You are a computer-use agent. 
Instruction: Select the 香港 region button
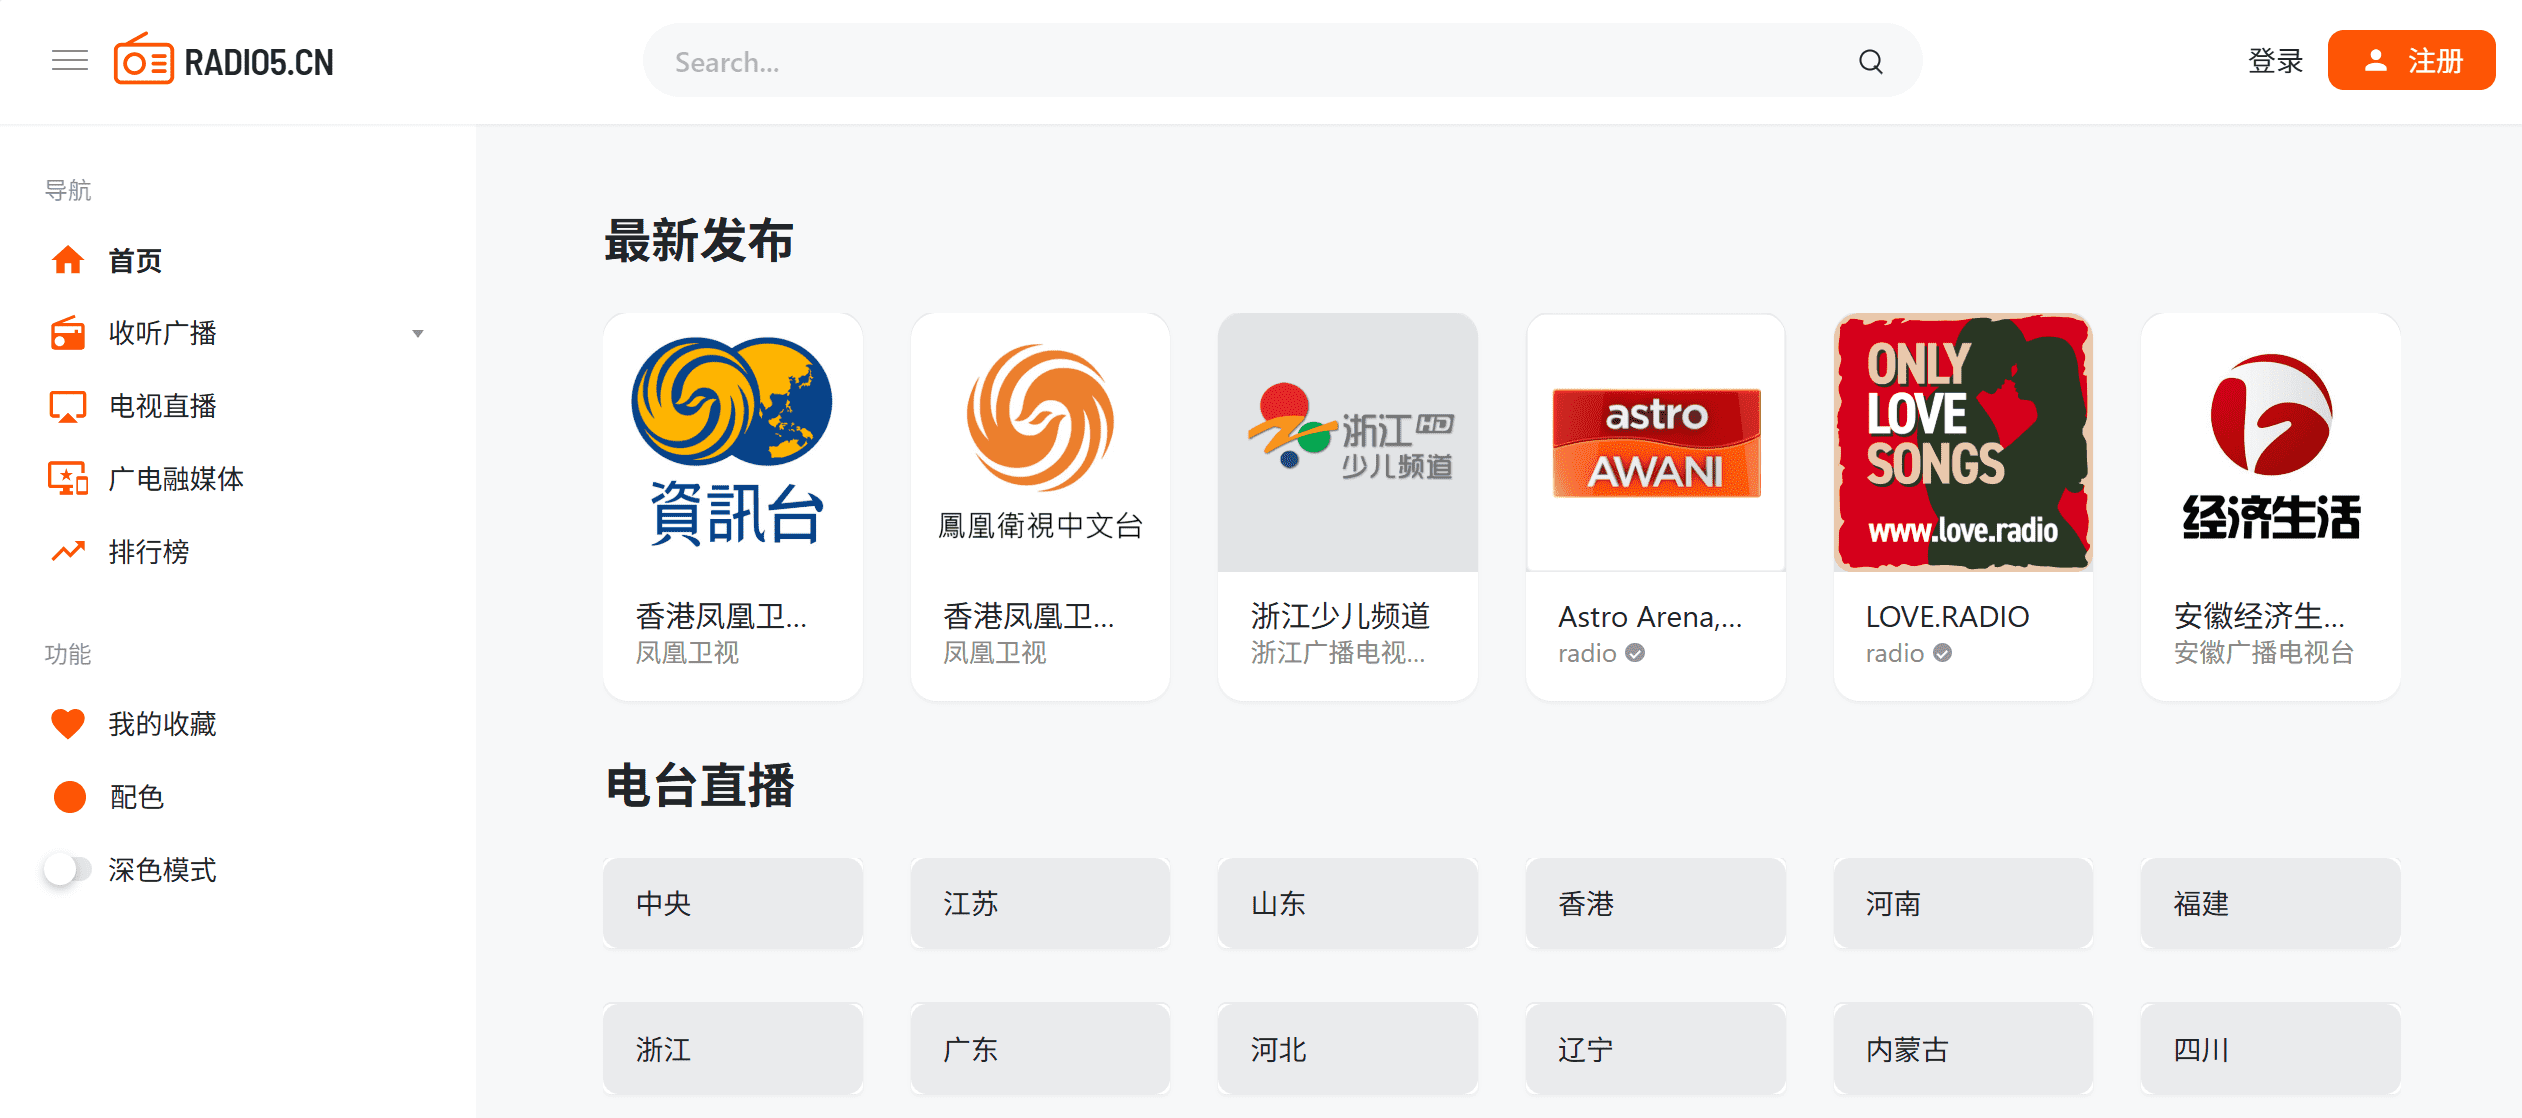coord(1656,903)
